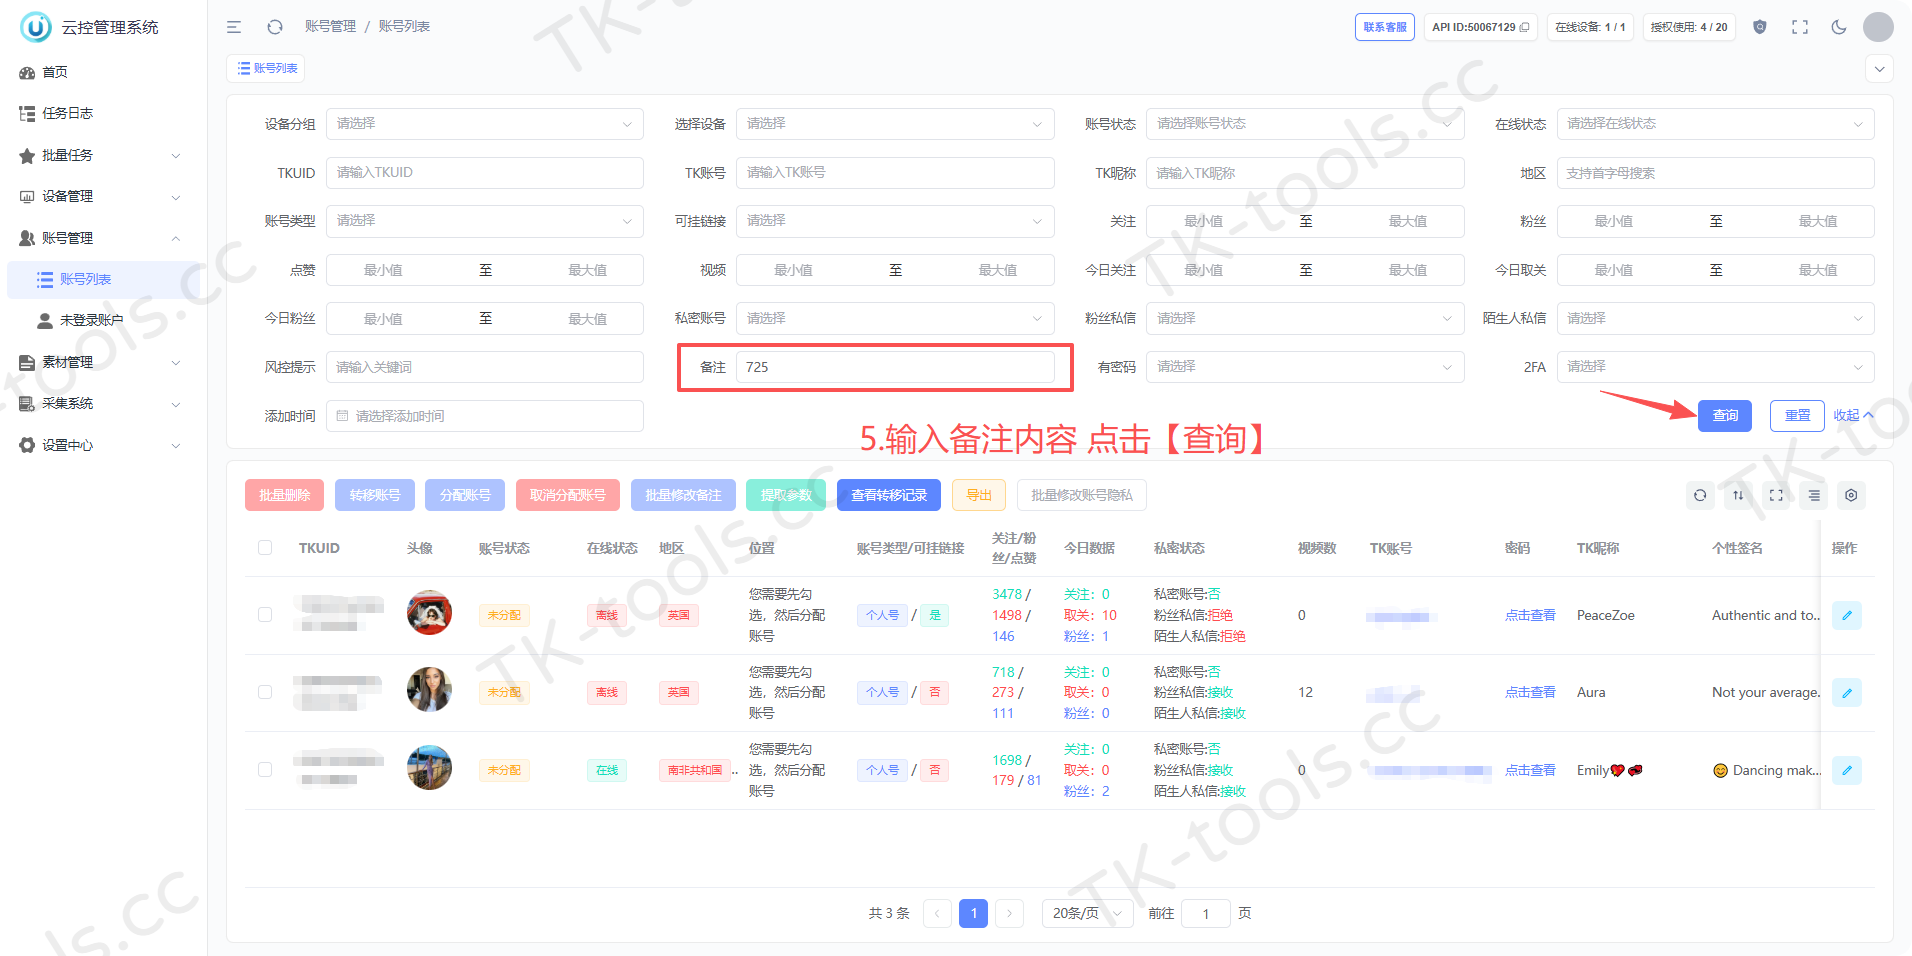Click the 导出 export button

pos(979,495)
